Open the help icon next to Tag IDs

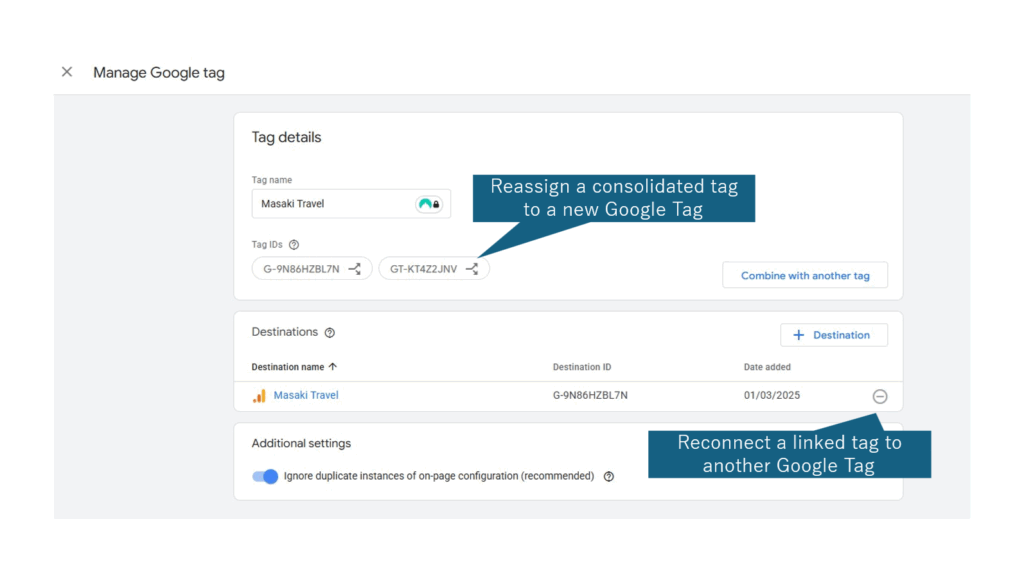[x=294, y=245]
